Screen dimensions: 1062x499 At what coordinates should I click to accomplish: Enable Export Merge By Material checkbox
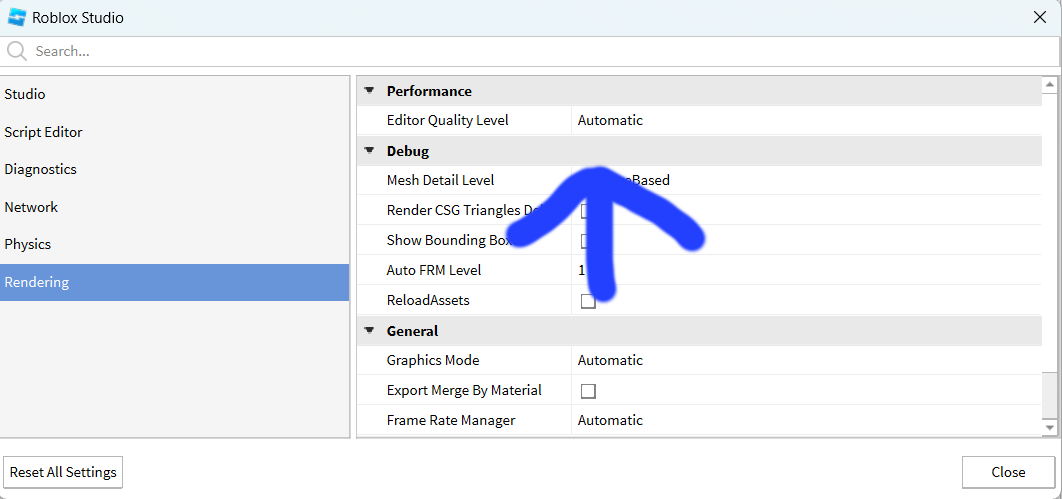pos(589,391)
